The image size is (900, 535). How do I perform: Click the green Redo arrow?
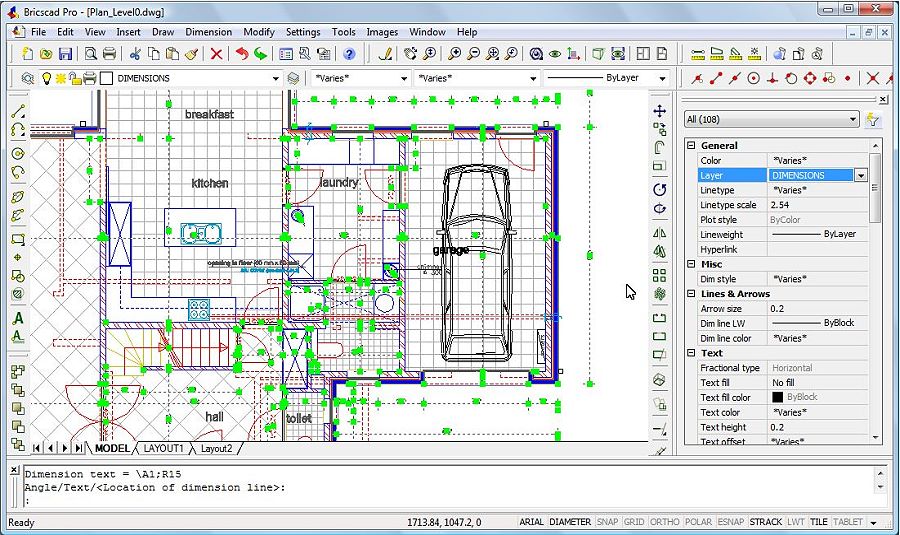[x=261, y=54]
